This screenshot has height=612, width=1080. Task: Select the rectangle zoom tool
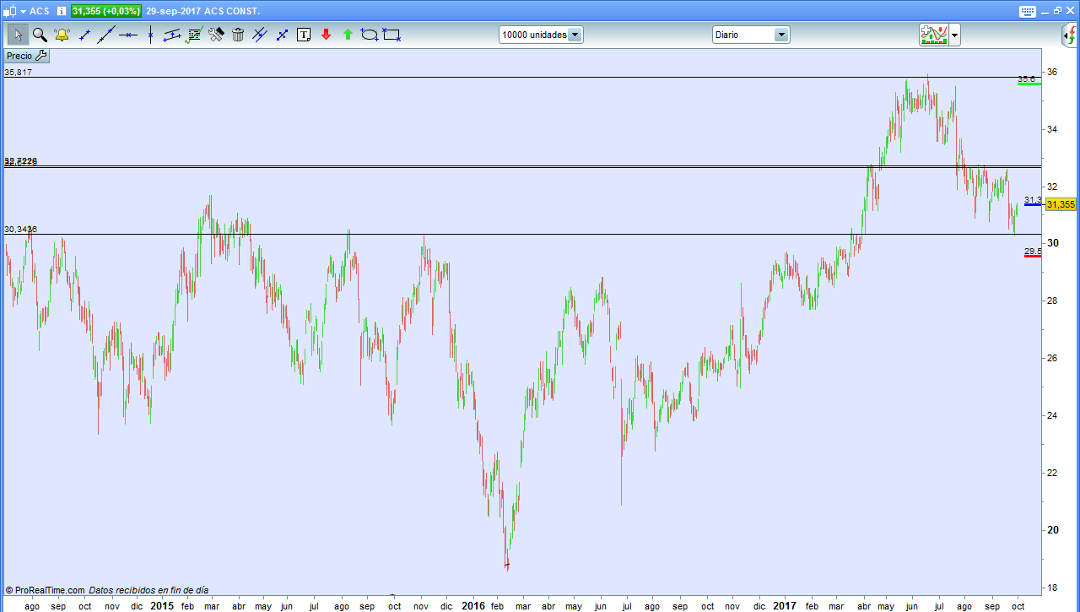click(391, 34)
